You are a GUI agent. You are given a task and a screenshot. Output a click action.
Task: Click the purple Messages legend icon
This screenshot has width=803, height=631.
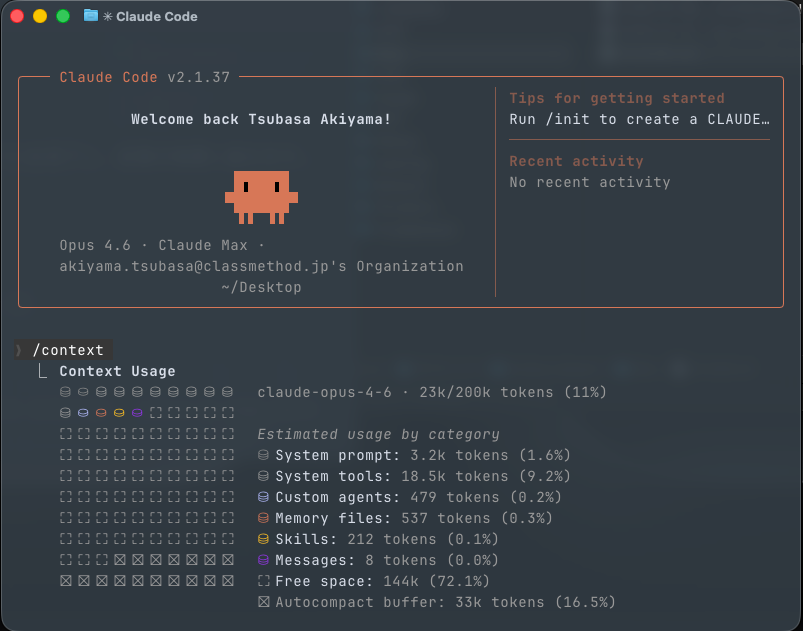pyautogui.click(x=264, y=560)
